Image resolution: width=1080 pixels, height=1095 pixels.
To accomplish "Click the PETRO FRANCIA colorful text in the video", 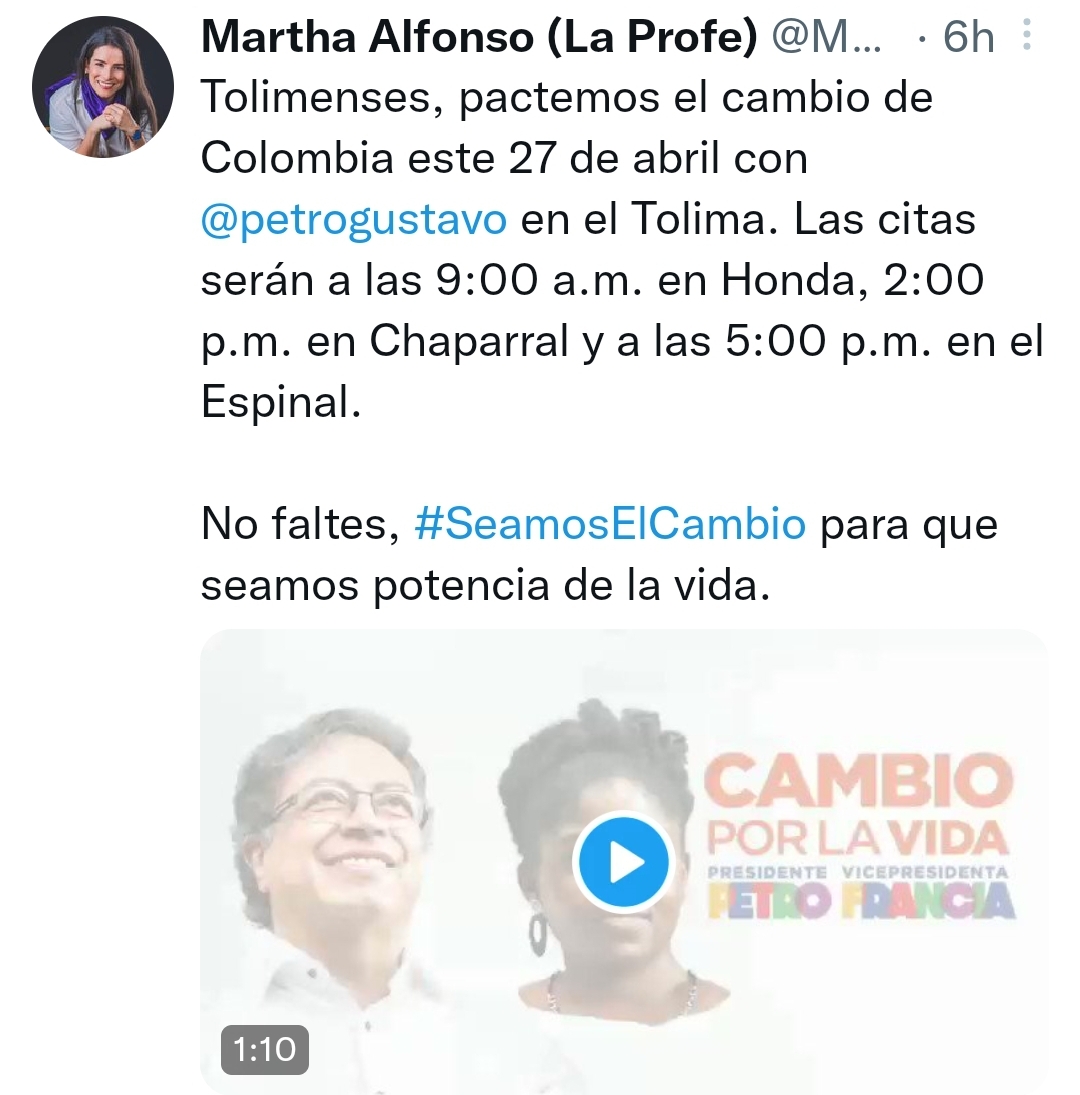I will pos(860,900).
